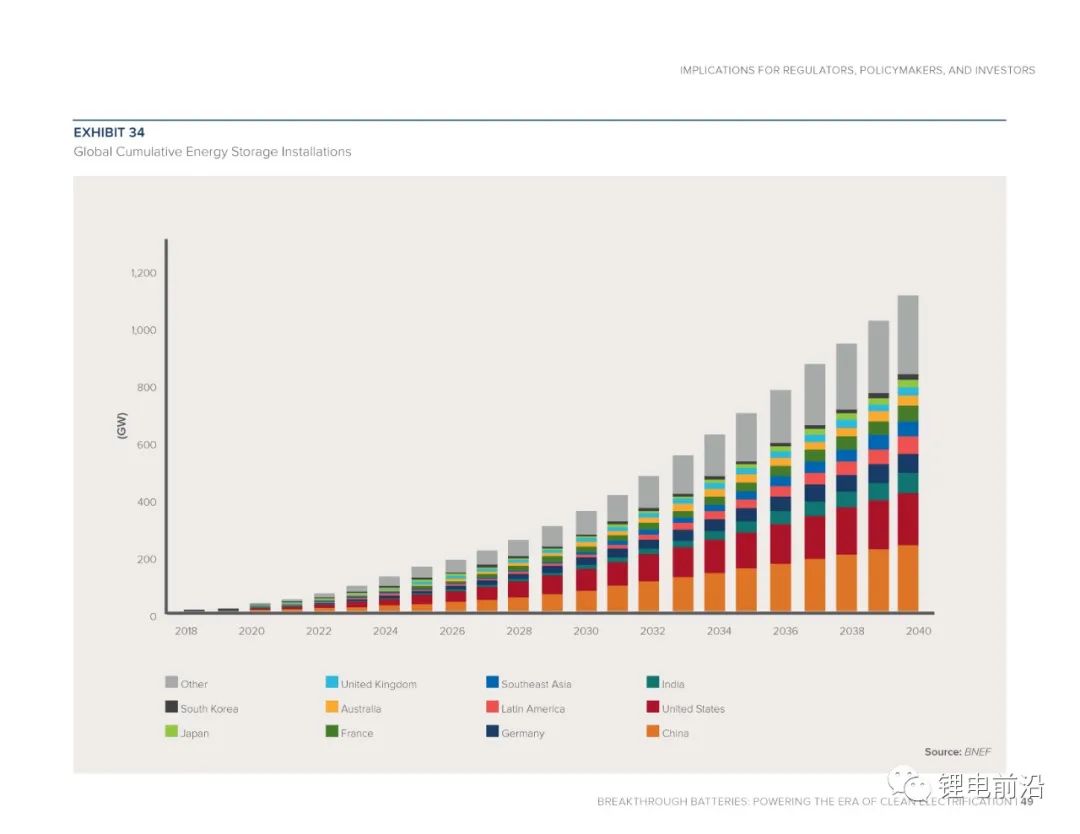Click the EXHIBIT 34 heading
This screenshot has width=1080, height=834.
coord(109,132)
